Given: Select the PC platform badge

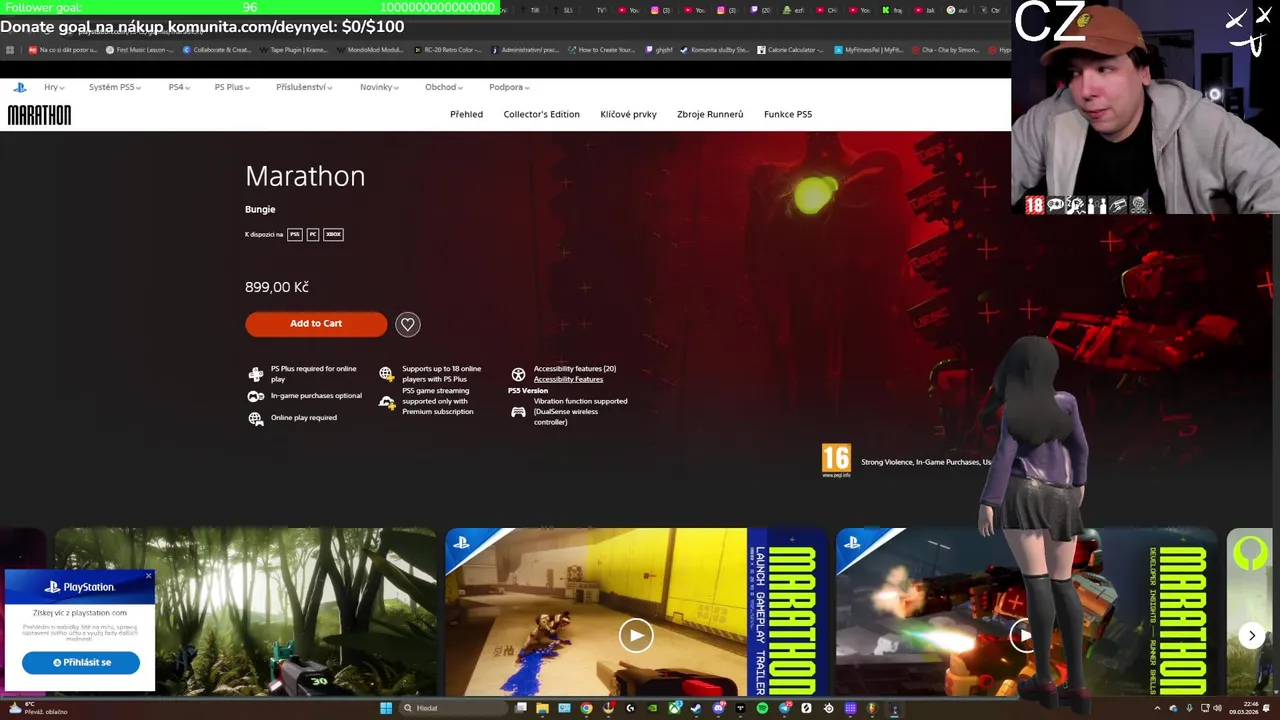Looking at the screenshot, I should 312,234.
